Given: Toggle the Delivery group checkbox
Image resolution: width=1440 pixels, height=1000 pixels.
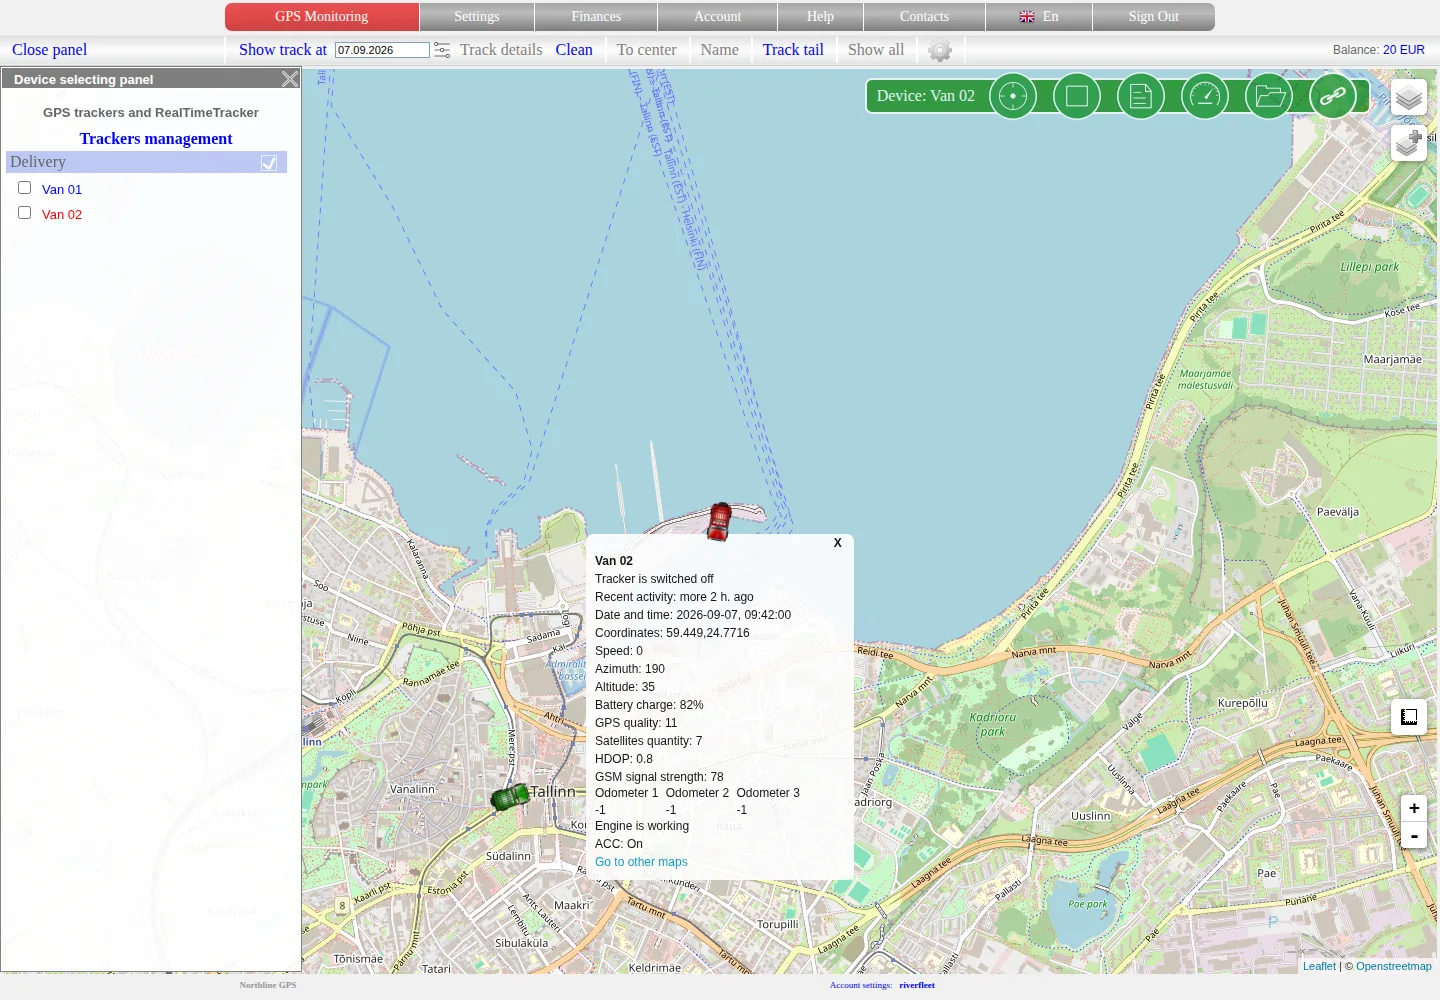Looking at the screenshot, I should (269, 163).
